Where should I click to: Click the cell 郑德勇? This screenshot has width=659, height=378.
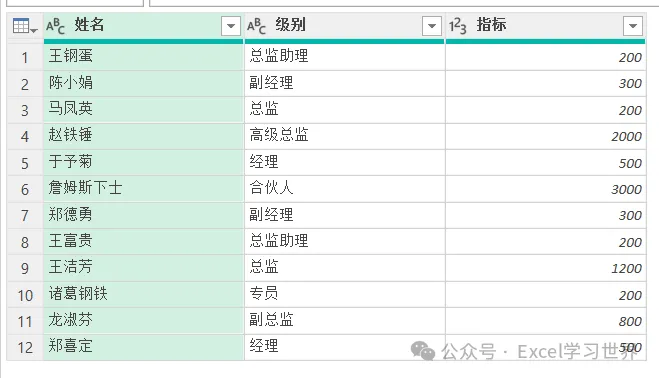pyautogui.click(x=143, y=215)
